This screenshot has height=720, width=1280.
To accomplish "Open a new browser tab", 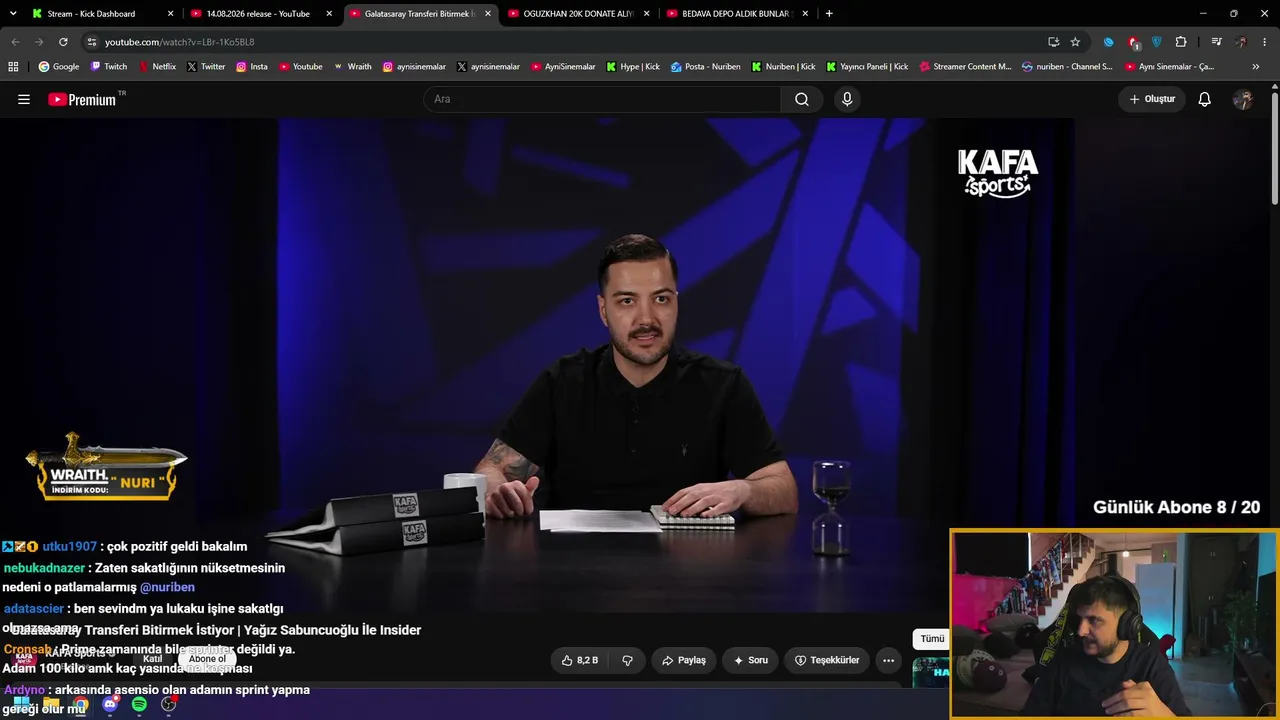I will 829,14.
